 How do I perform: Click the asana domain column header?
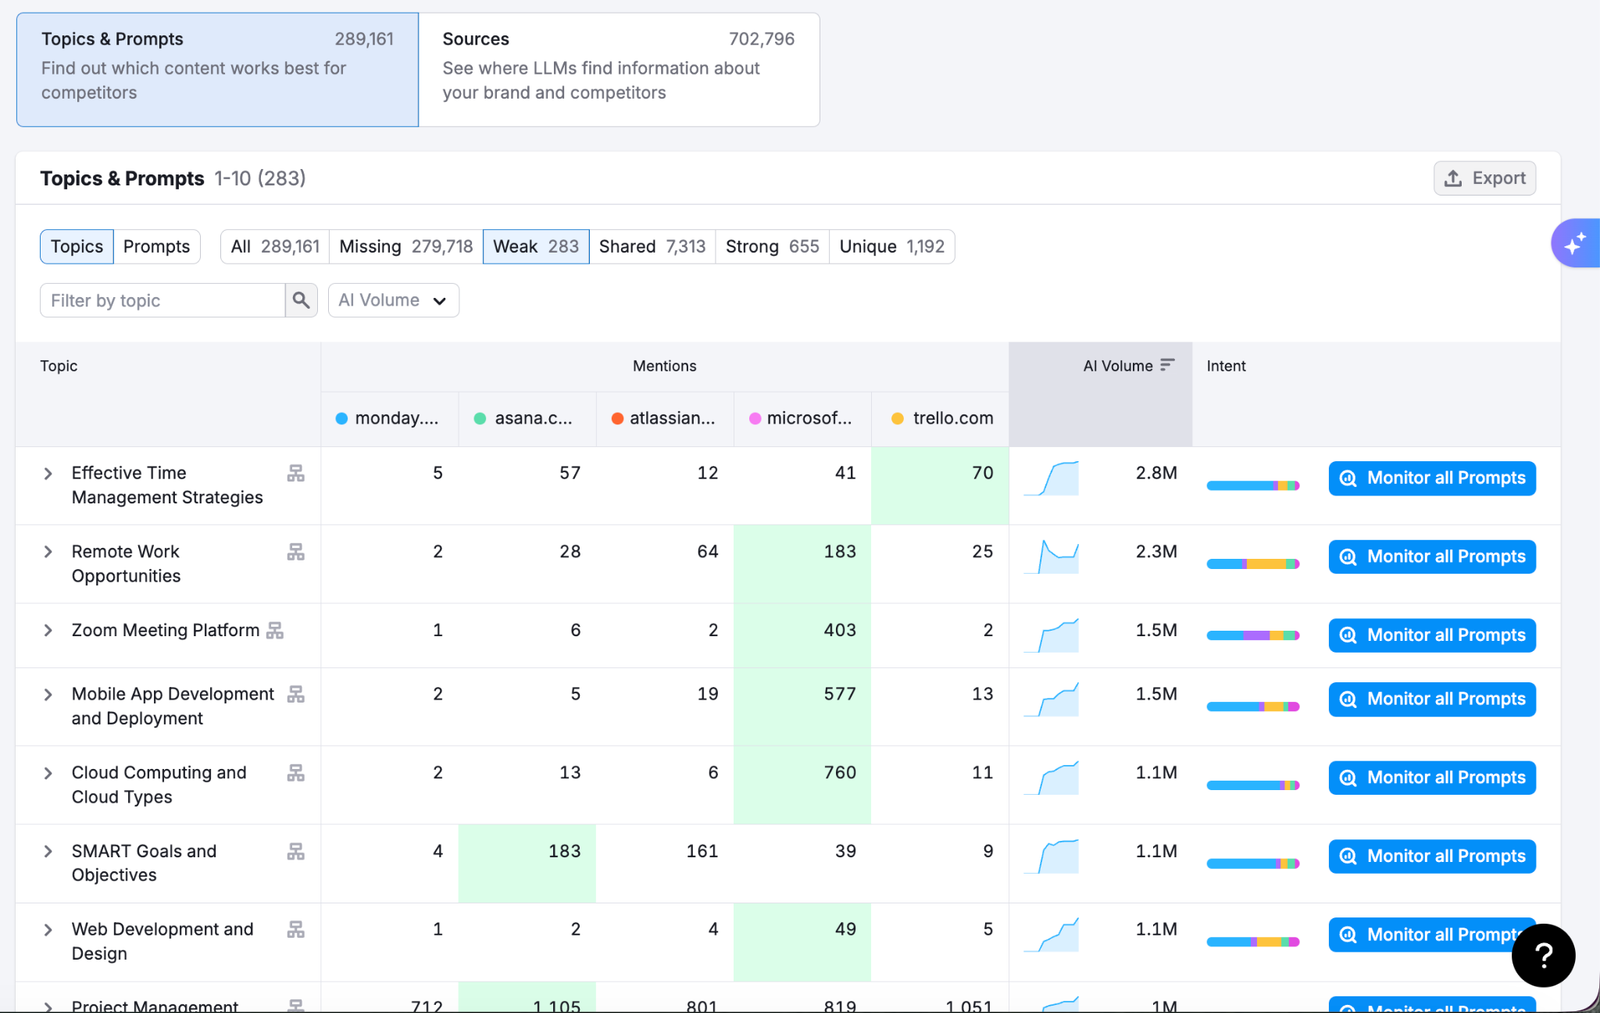527,418
